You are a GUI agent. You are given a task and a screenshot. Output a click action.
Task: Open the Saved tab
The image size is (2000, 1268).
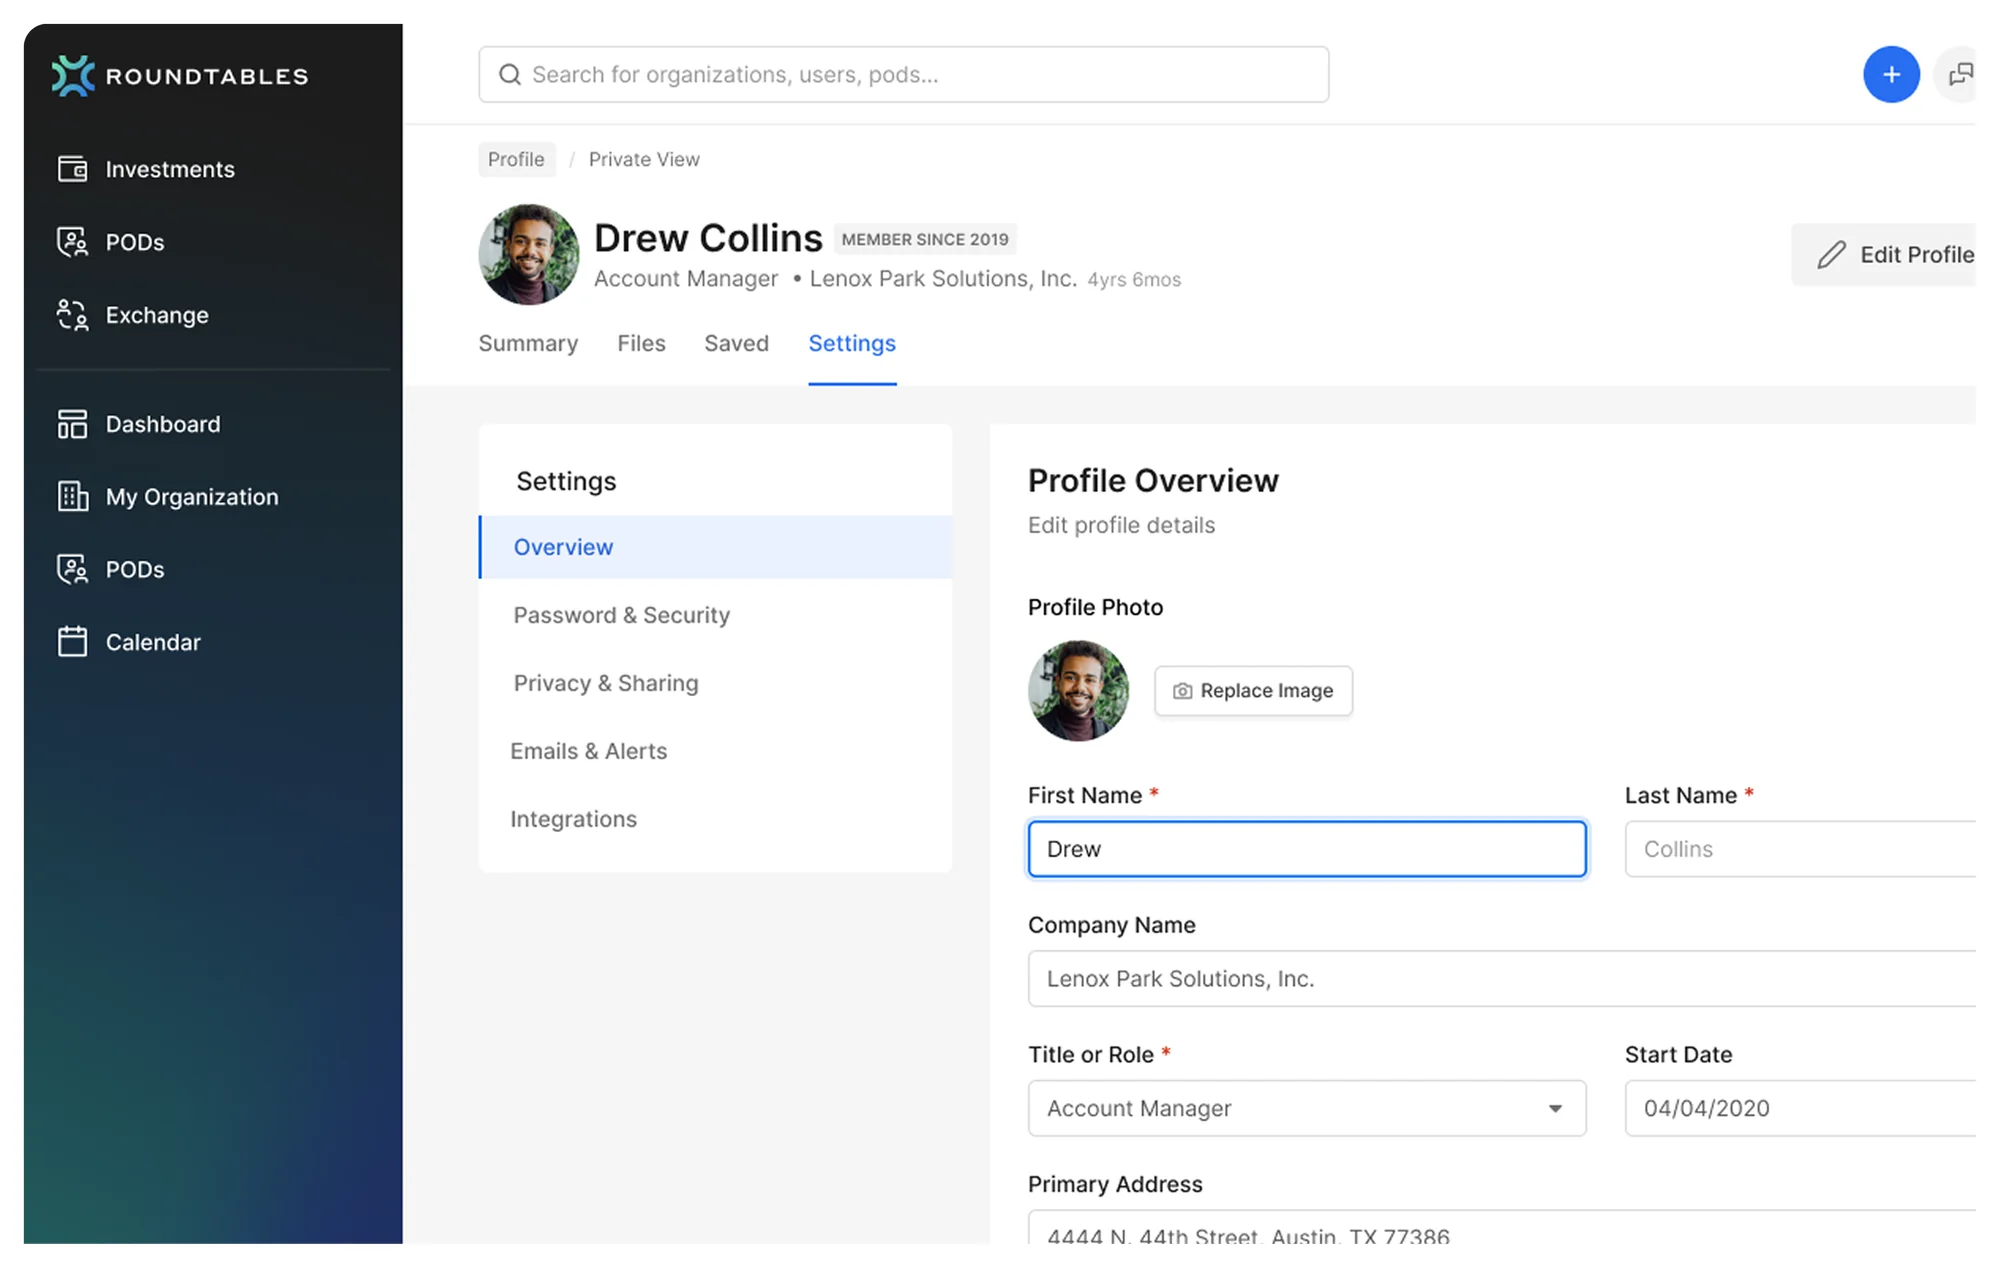click(736, 343)
